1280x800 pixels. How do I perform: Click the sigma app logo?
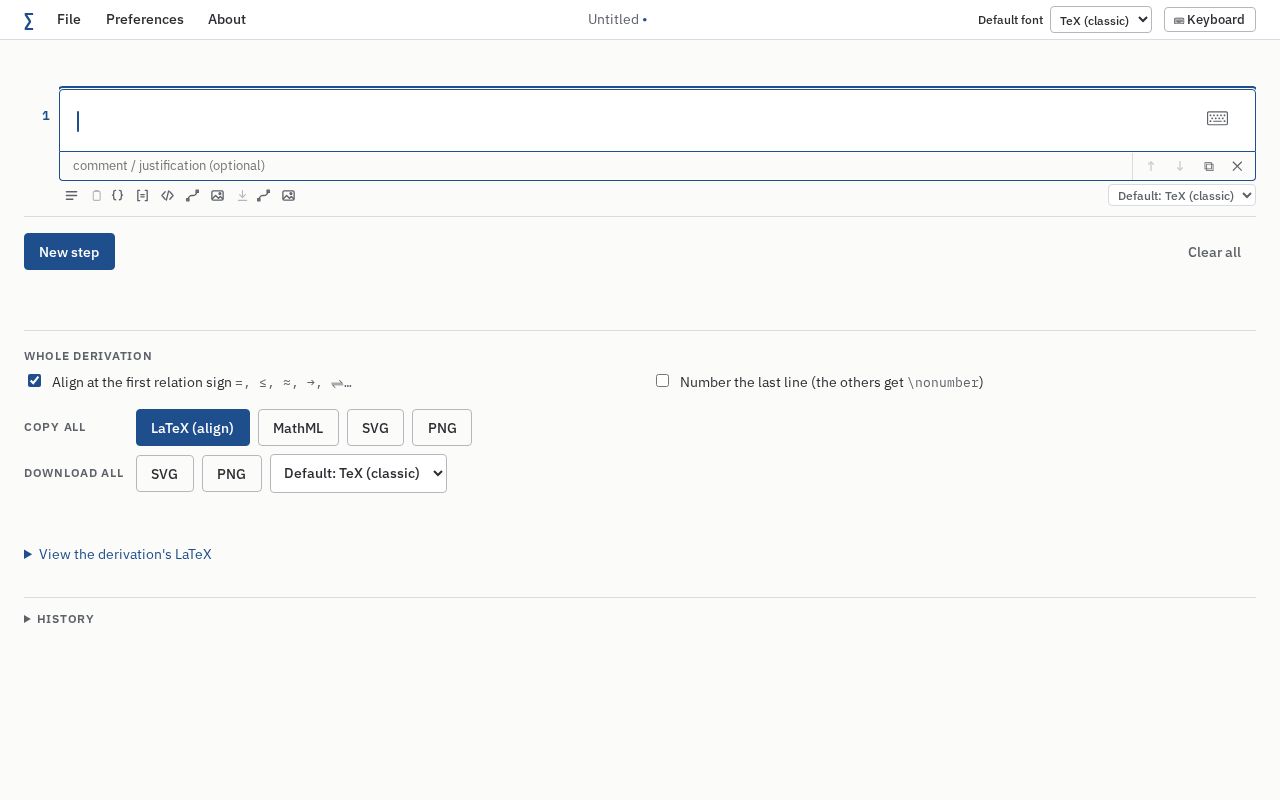click(x=29, y=21)
